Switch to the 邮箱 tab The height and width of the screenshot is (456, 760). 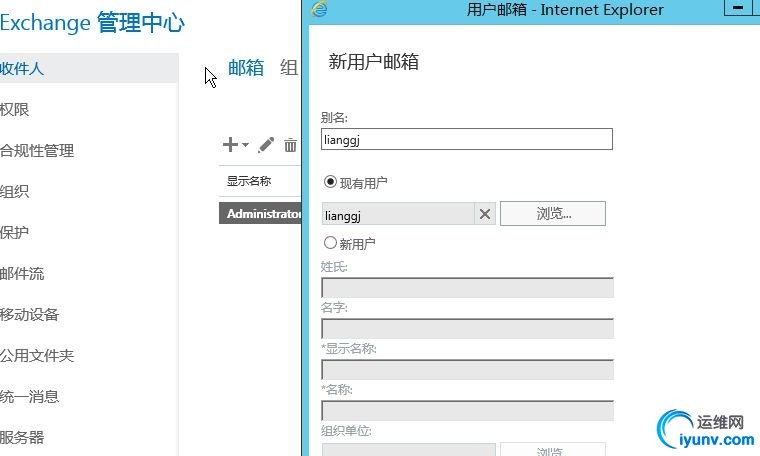(x=246, y=67)
